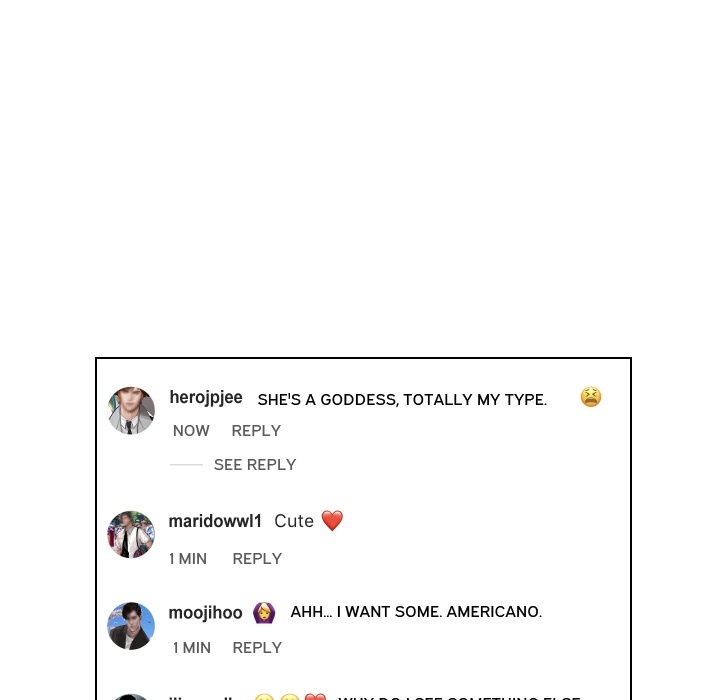Reply to moojihoo's Americano comment
Image resolution: width=720 pixels, height=700 pixels.
point(257,648)
